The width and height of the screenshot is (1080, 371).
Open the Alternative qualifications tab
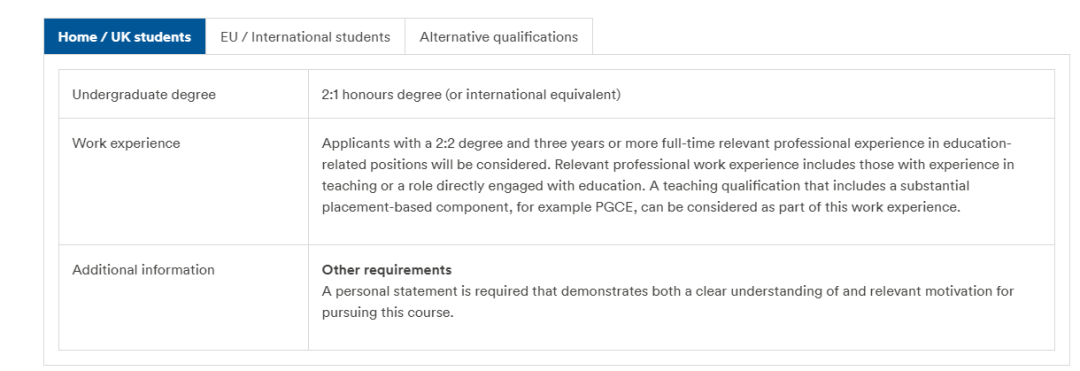[x=499, y=36]
